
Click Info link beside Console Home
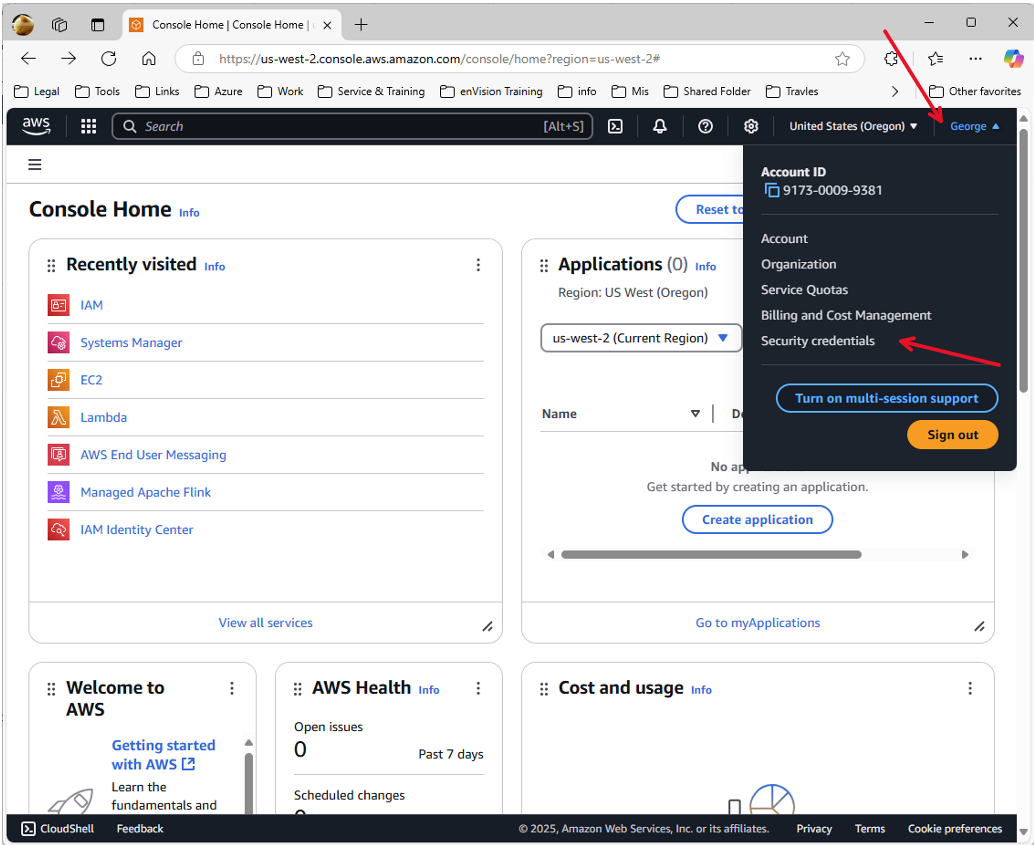point(189,212)
